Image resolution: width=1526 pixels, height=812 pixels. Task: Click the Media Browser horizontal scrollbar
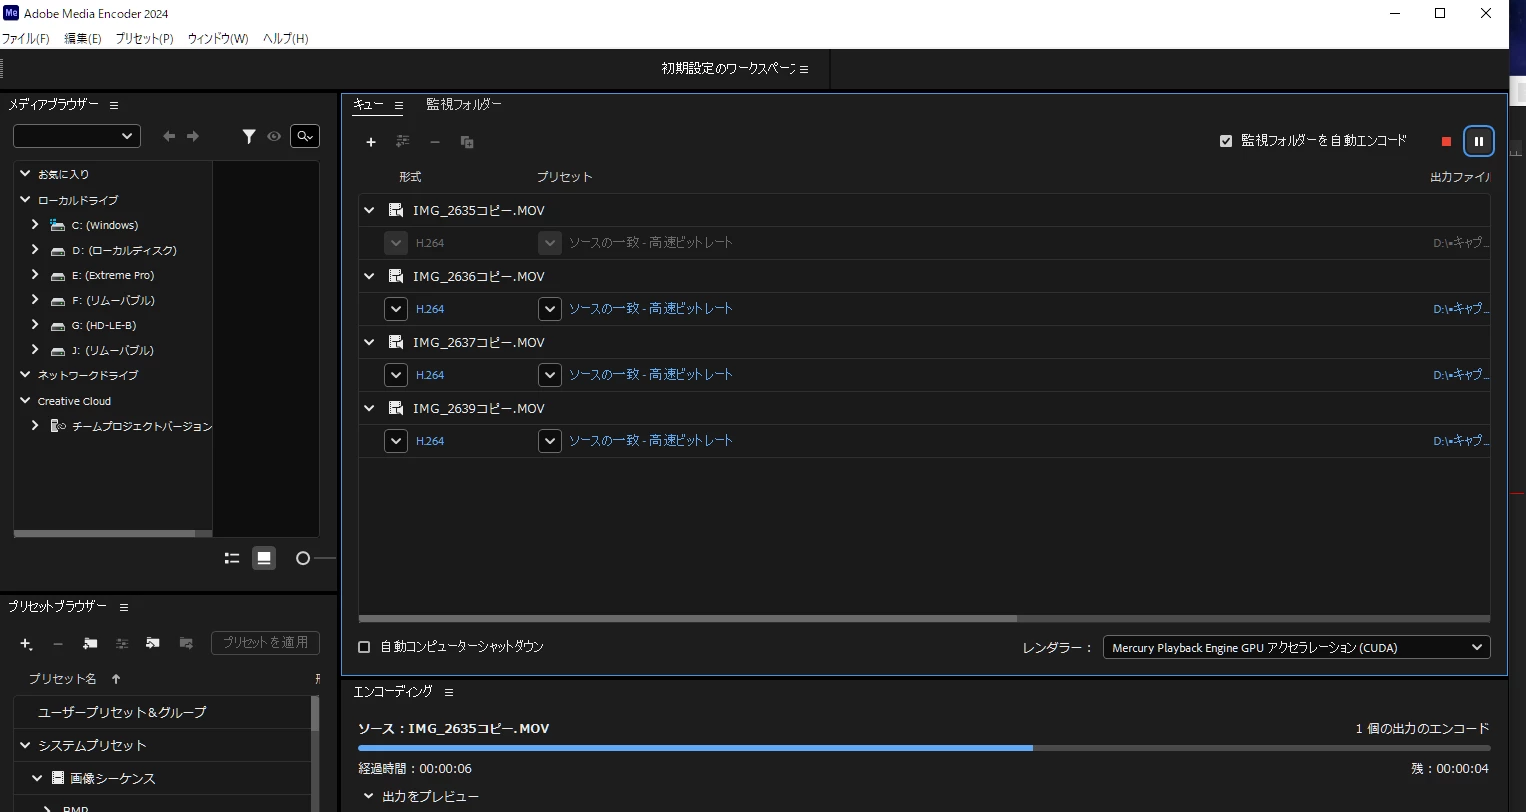(104, 534)
